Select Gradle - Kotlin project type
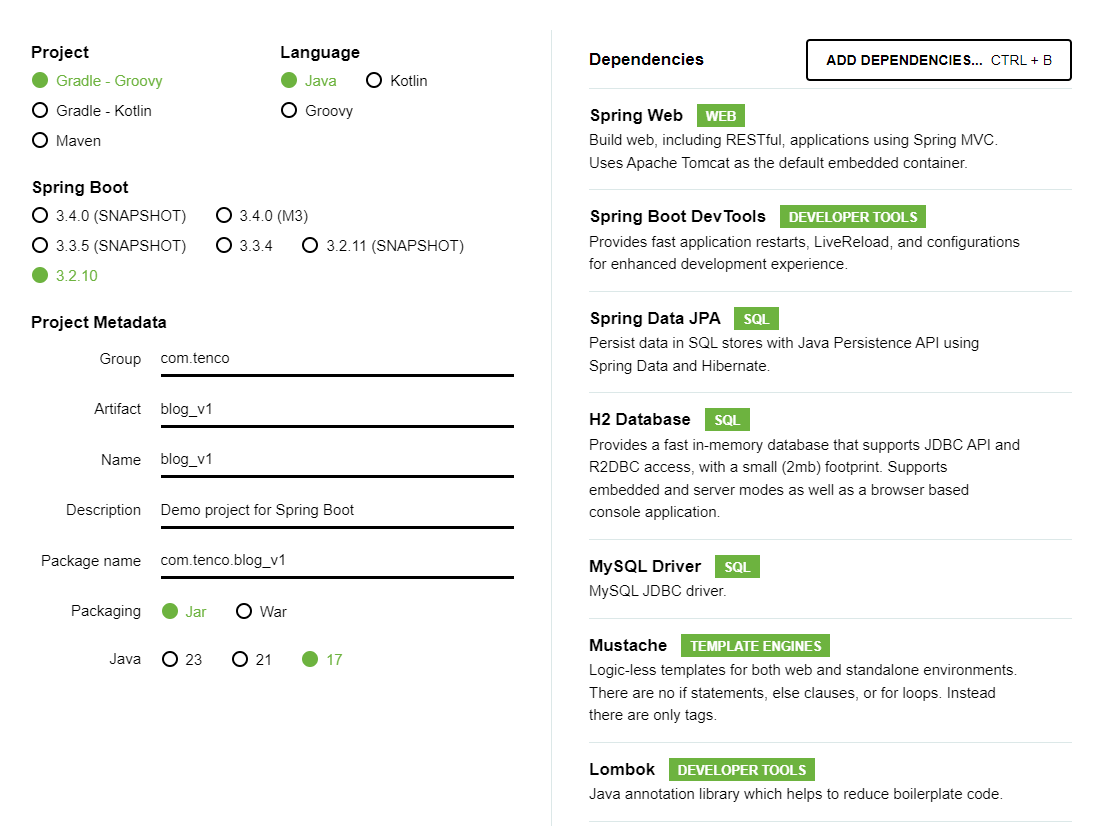The height and width of the screenshot is (826, 1098). click(x=92, y=111)
